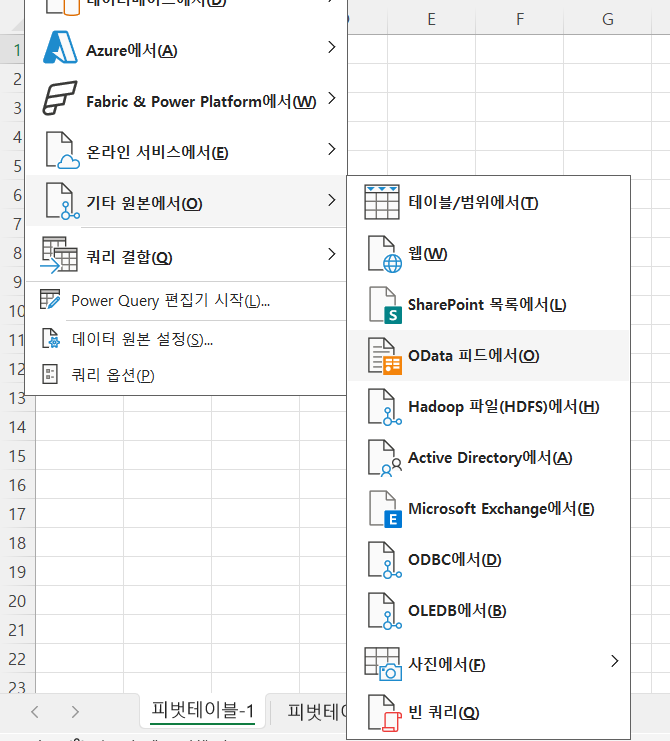Click the Fabric & Power Platform icon
670x741 pixels.
pos(60,98)
